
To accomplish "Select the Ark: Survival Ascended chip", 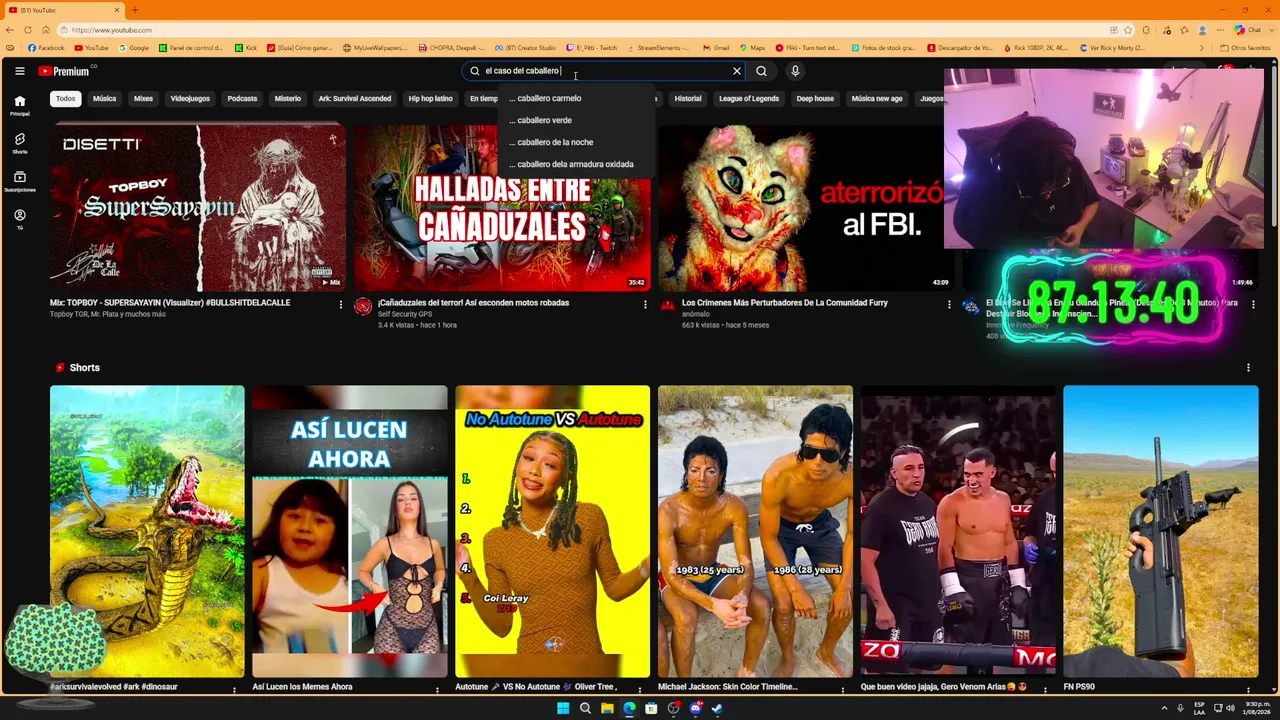I will 355,99.
